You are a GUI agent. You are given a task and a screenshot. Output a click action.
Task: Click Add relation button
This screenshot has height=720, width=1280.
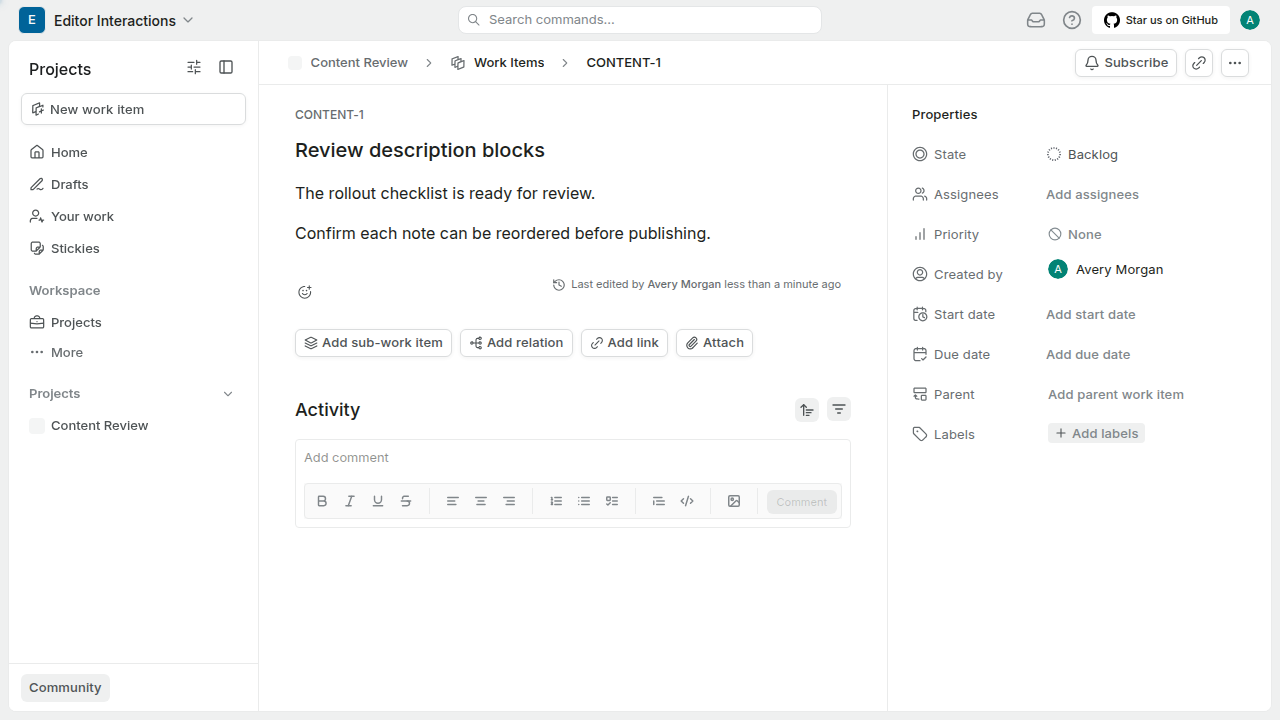click(x=516, y=343)
